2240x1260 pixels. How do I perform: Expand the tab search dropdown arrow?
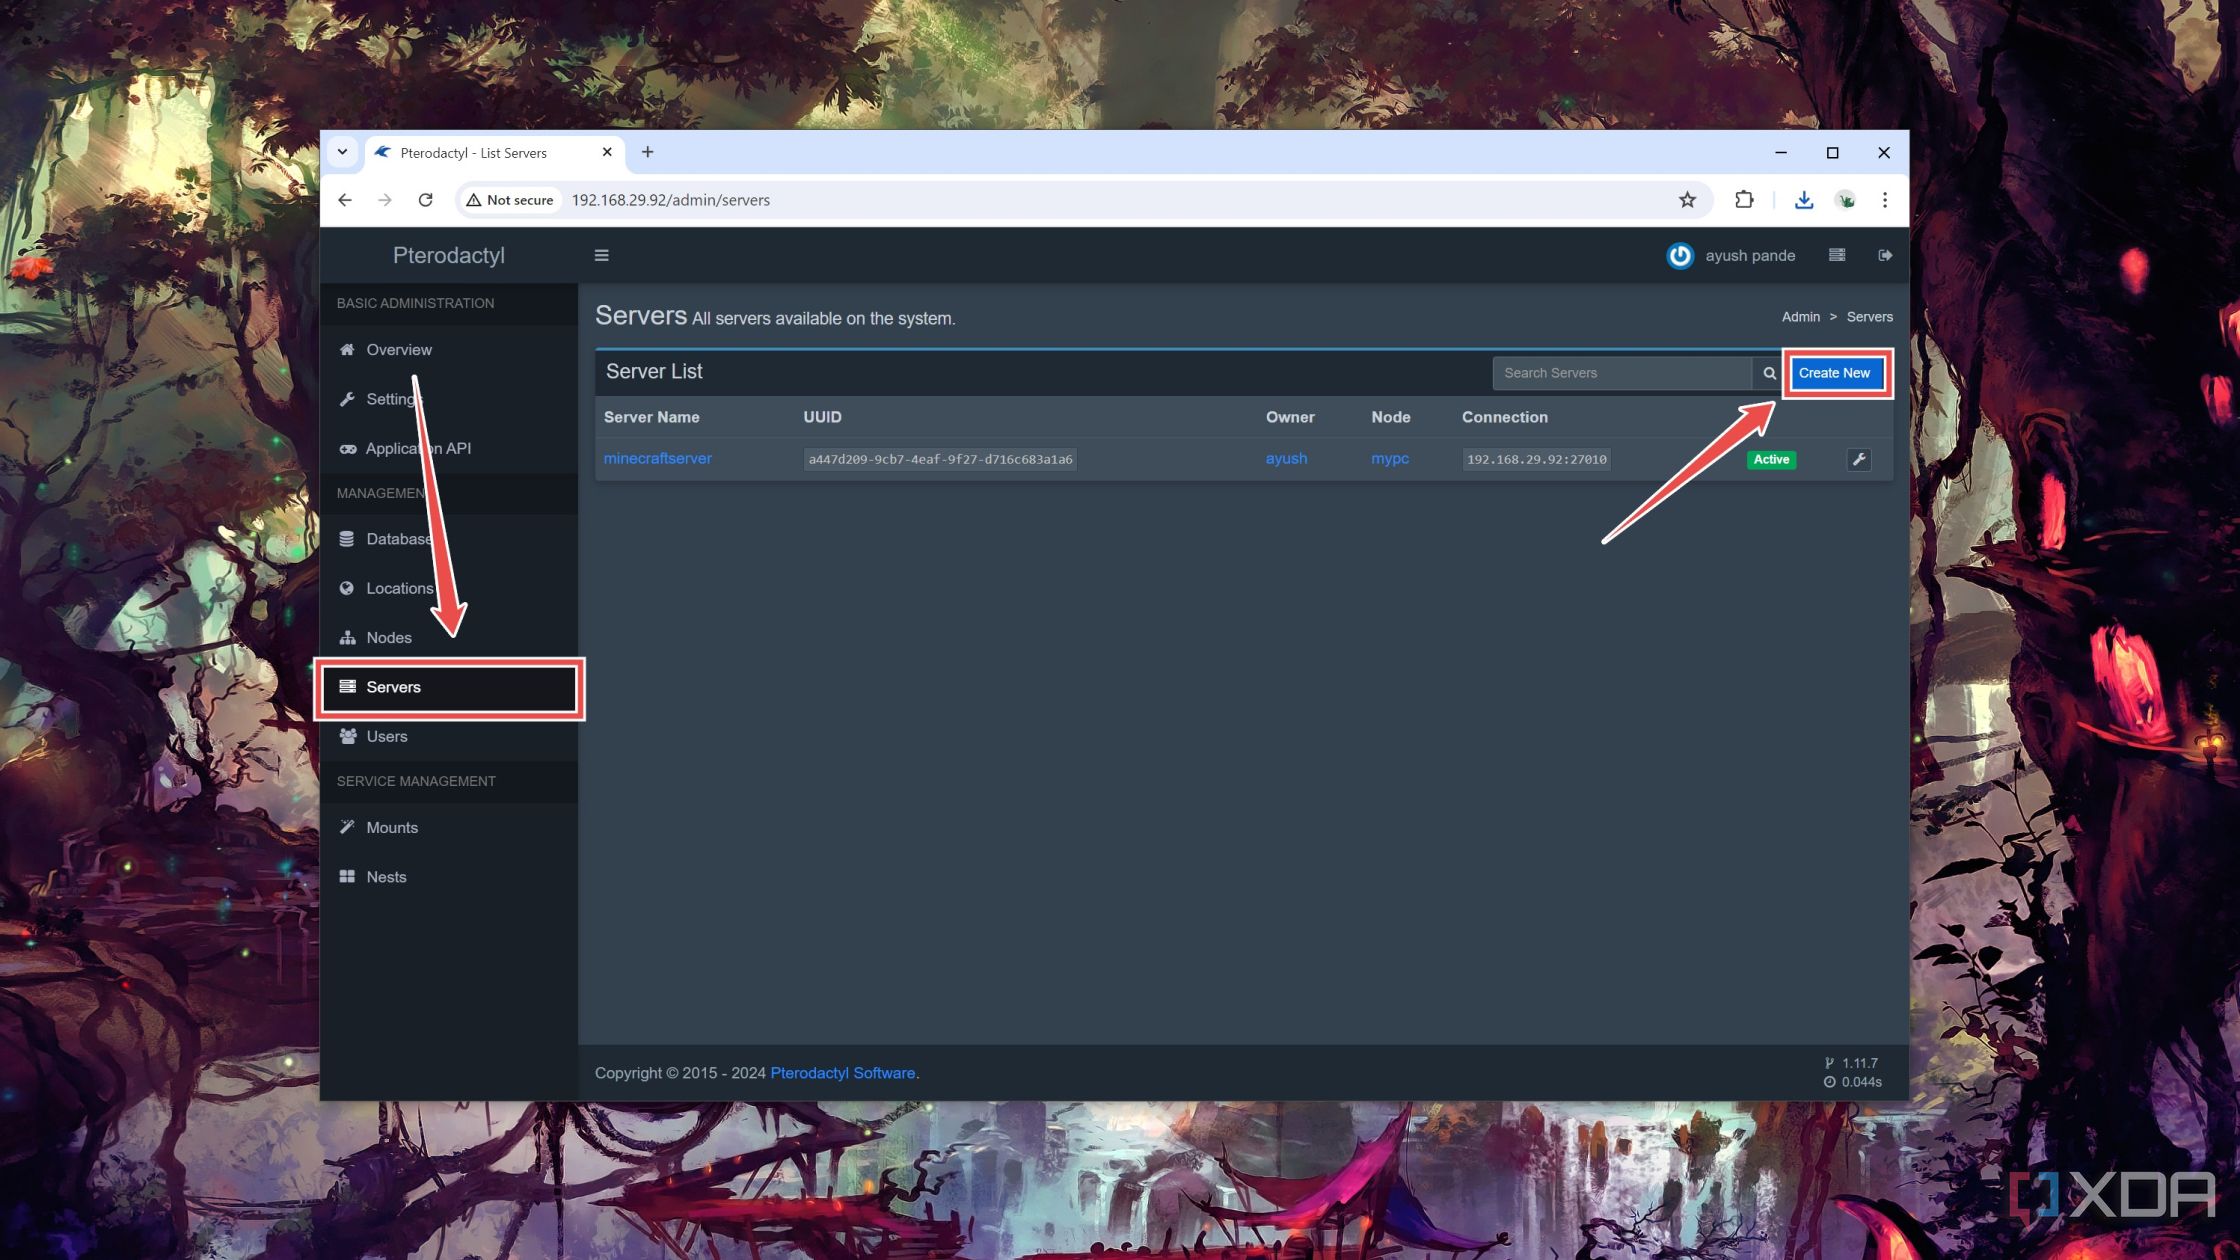tap(342, 152)
